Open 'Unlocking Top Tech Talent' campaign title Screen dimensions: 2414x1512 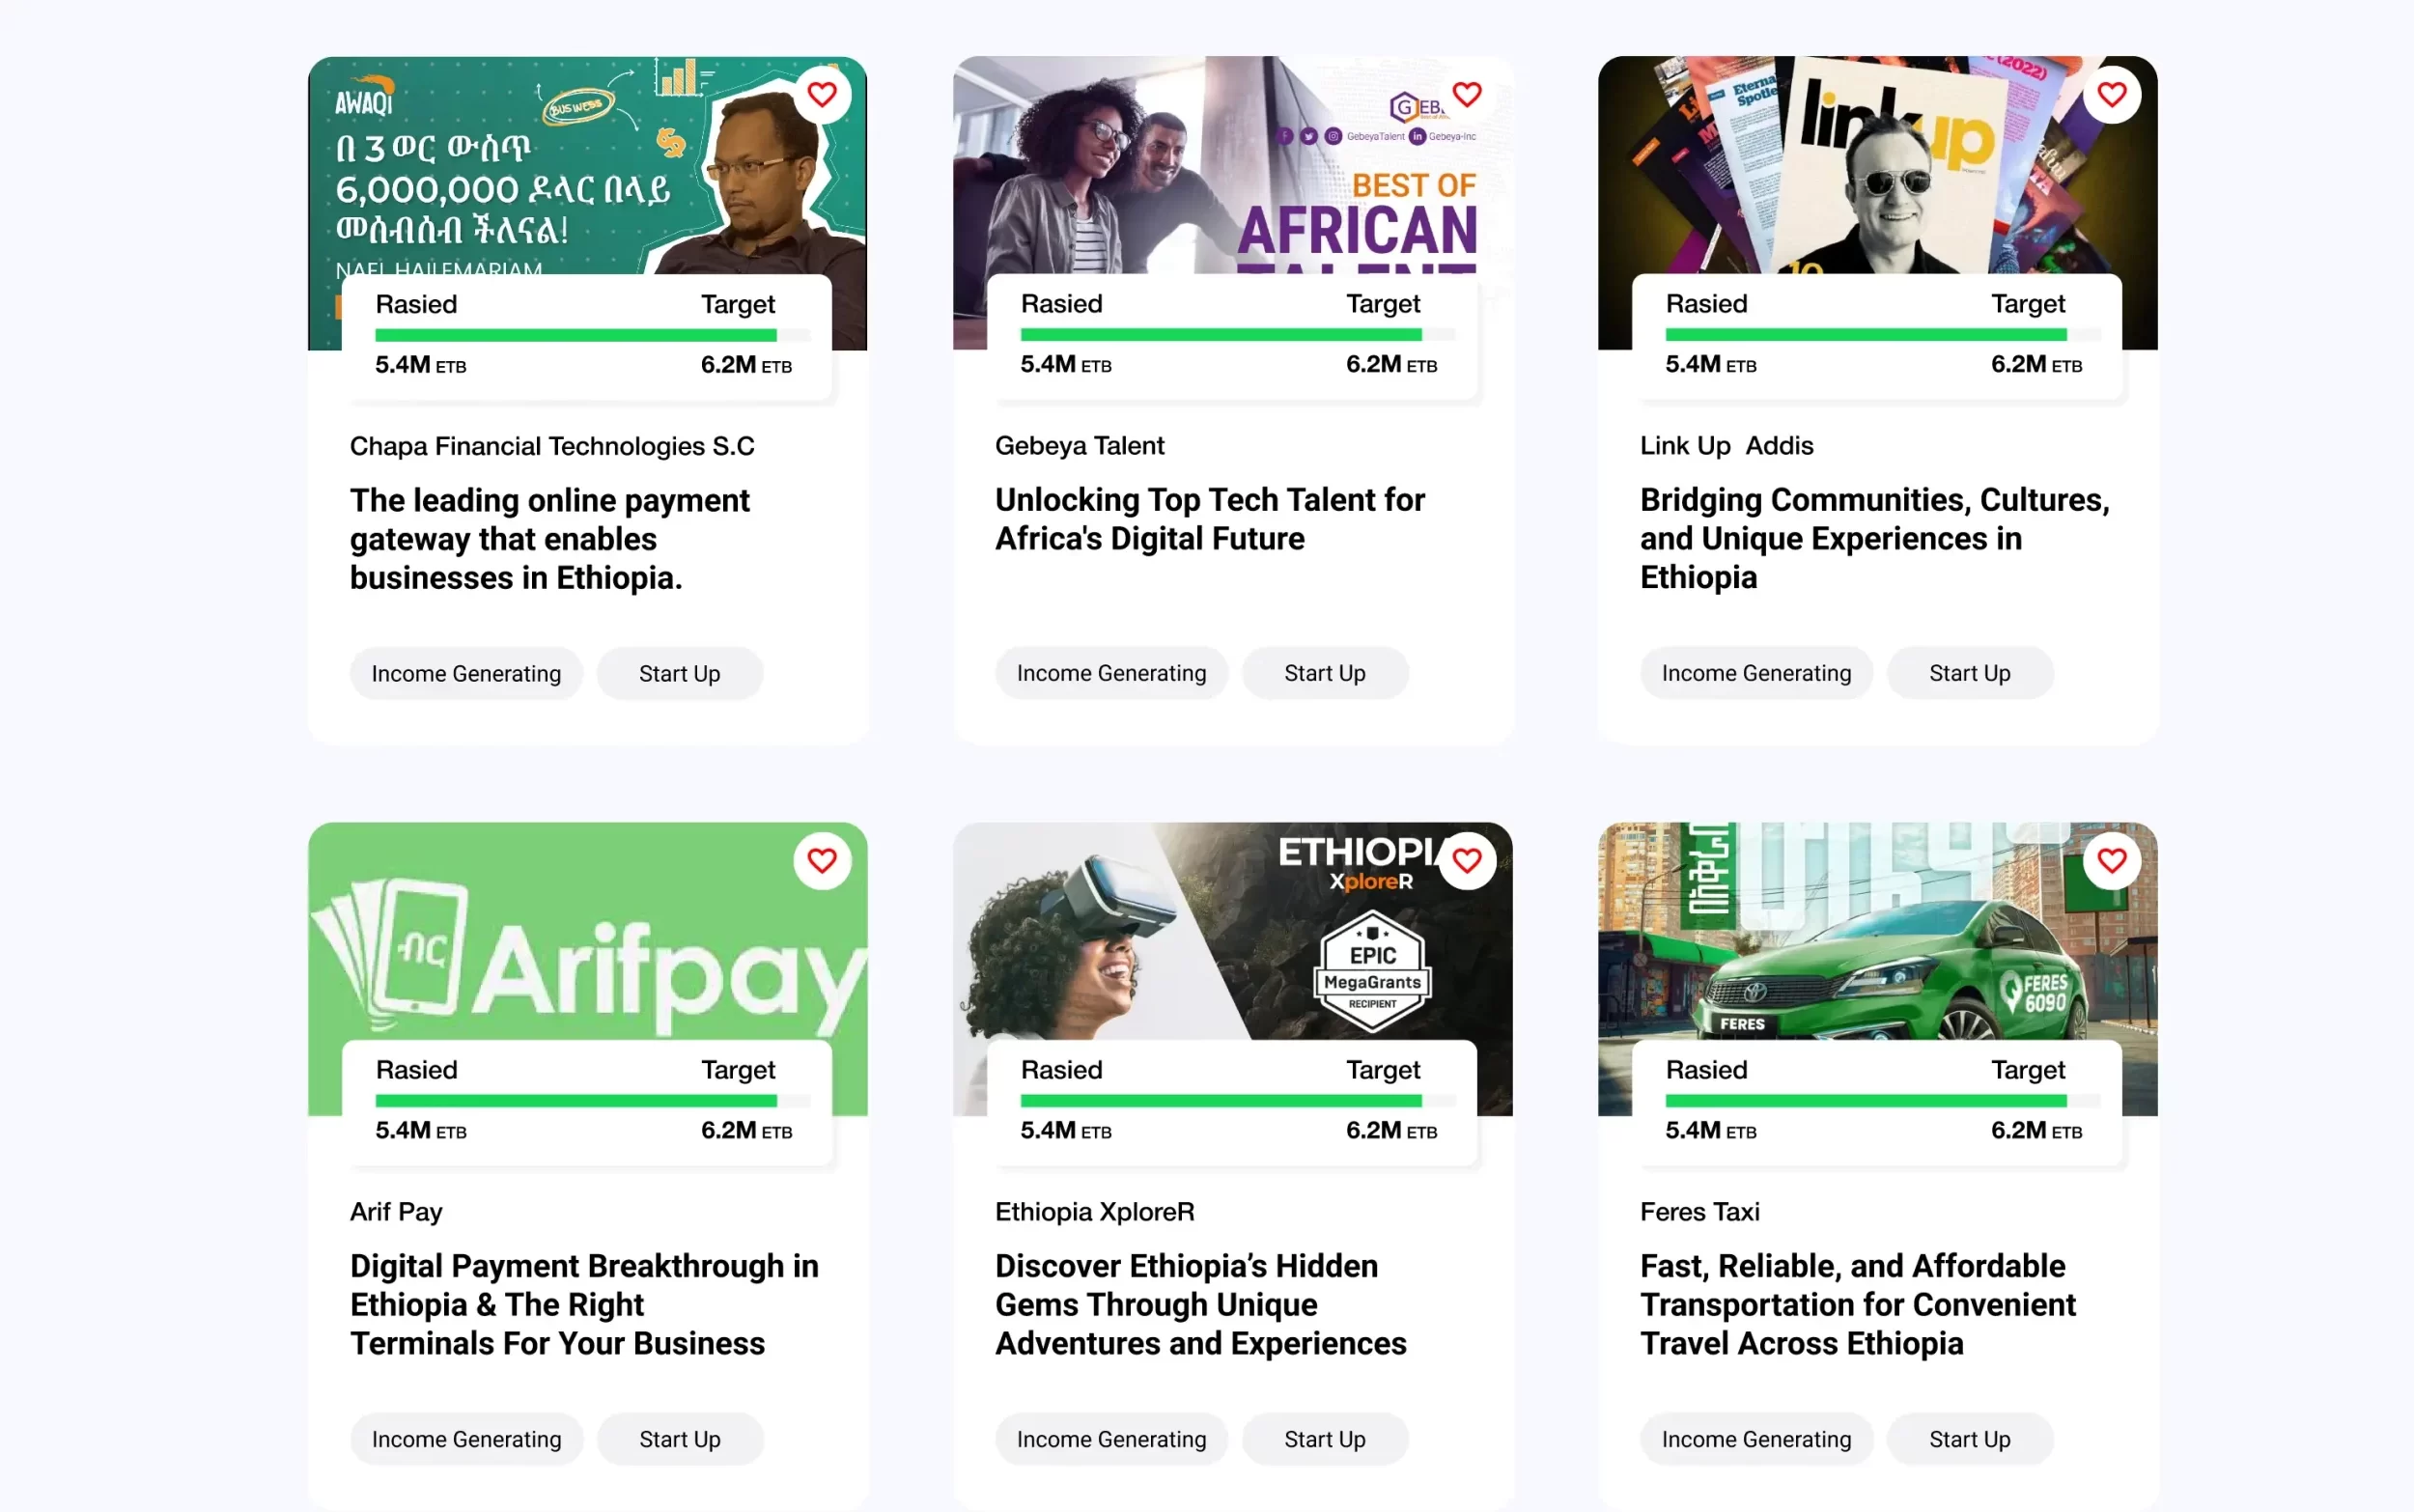(1209, 519)
